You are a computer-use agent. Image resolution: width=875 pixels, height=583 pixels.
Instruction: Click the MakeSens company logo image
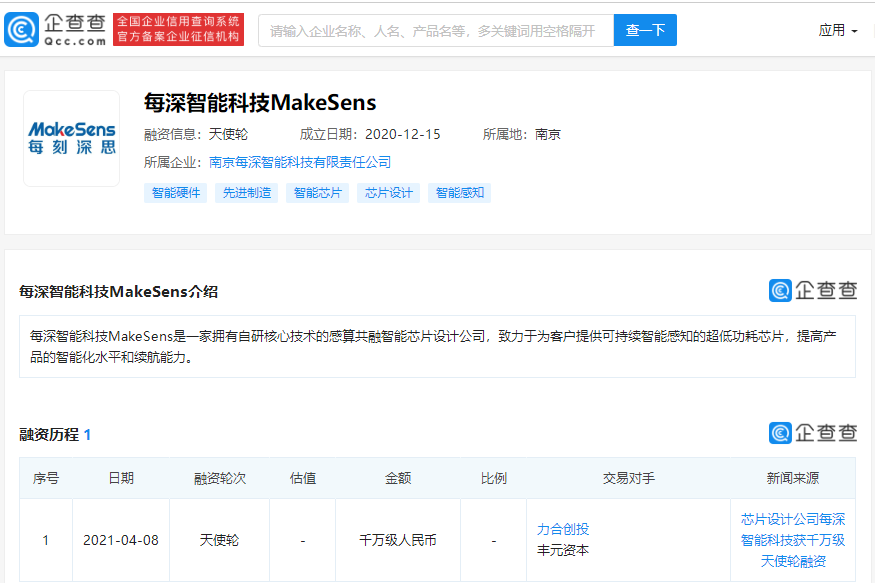[x=71, y=137]
